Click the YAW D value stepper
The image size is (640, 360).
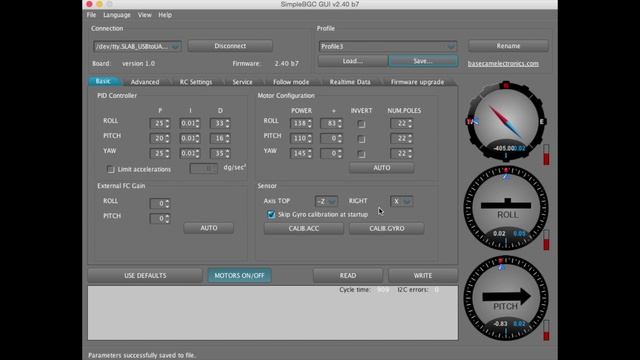pos(220,153)
